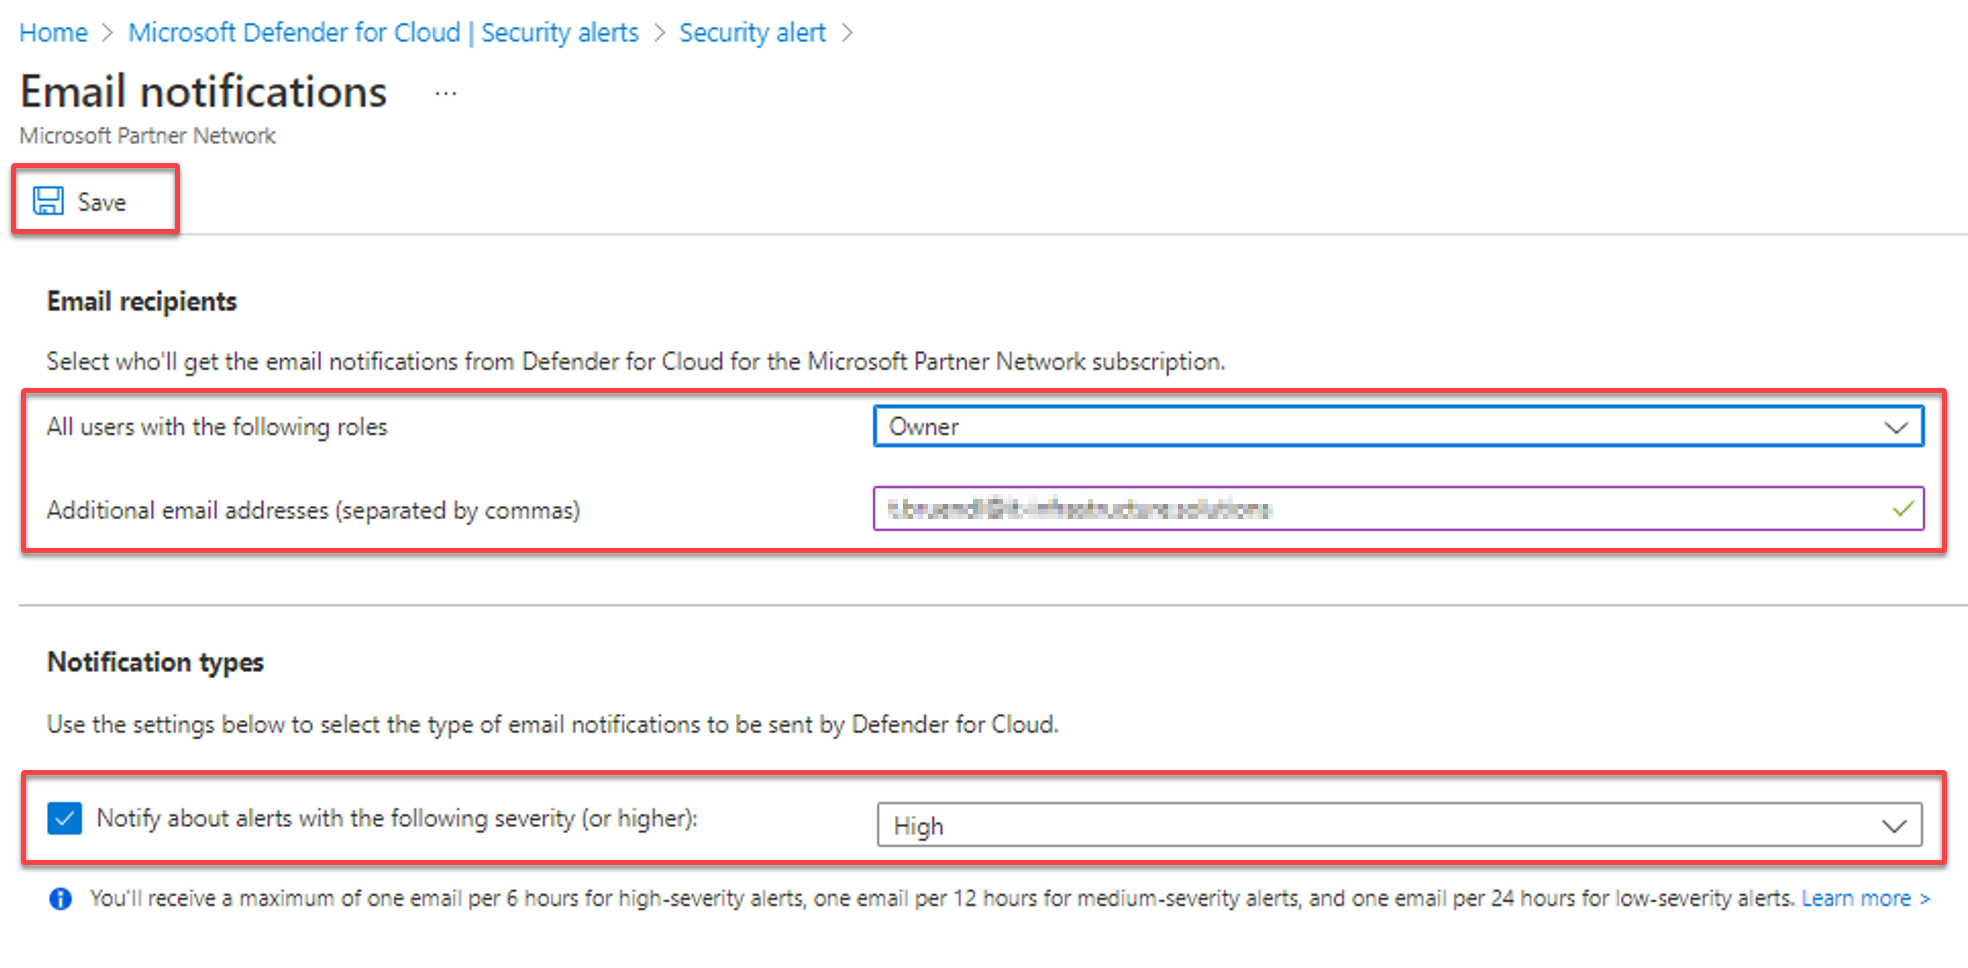Click chevron after Security alerts breadcrumb
The image size is (1968, 968).
(660, 33)
